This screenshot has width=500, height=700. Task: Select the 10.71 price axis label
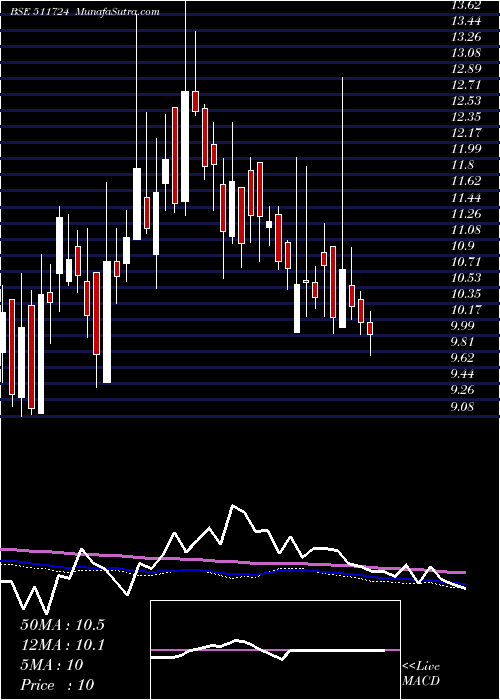click(466, 262)
